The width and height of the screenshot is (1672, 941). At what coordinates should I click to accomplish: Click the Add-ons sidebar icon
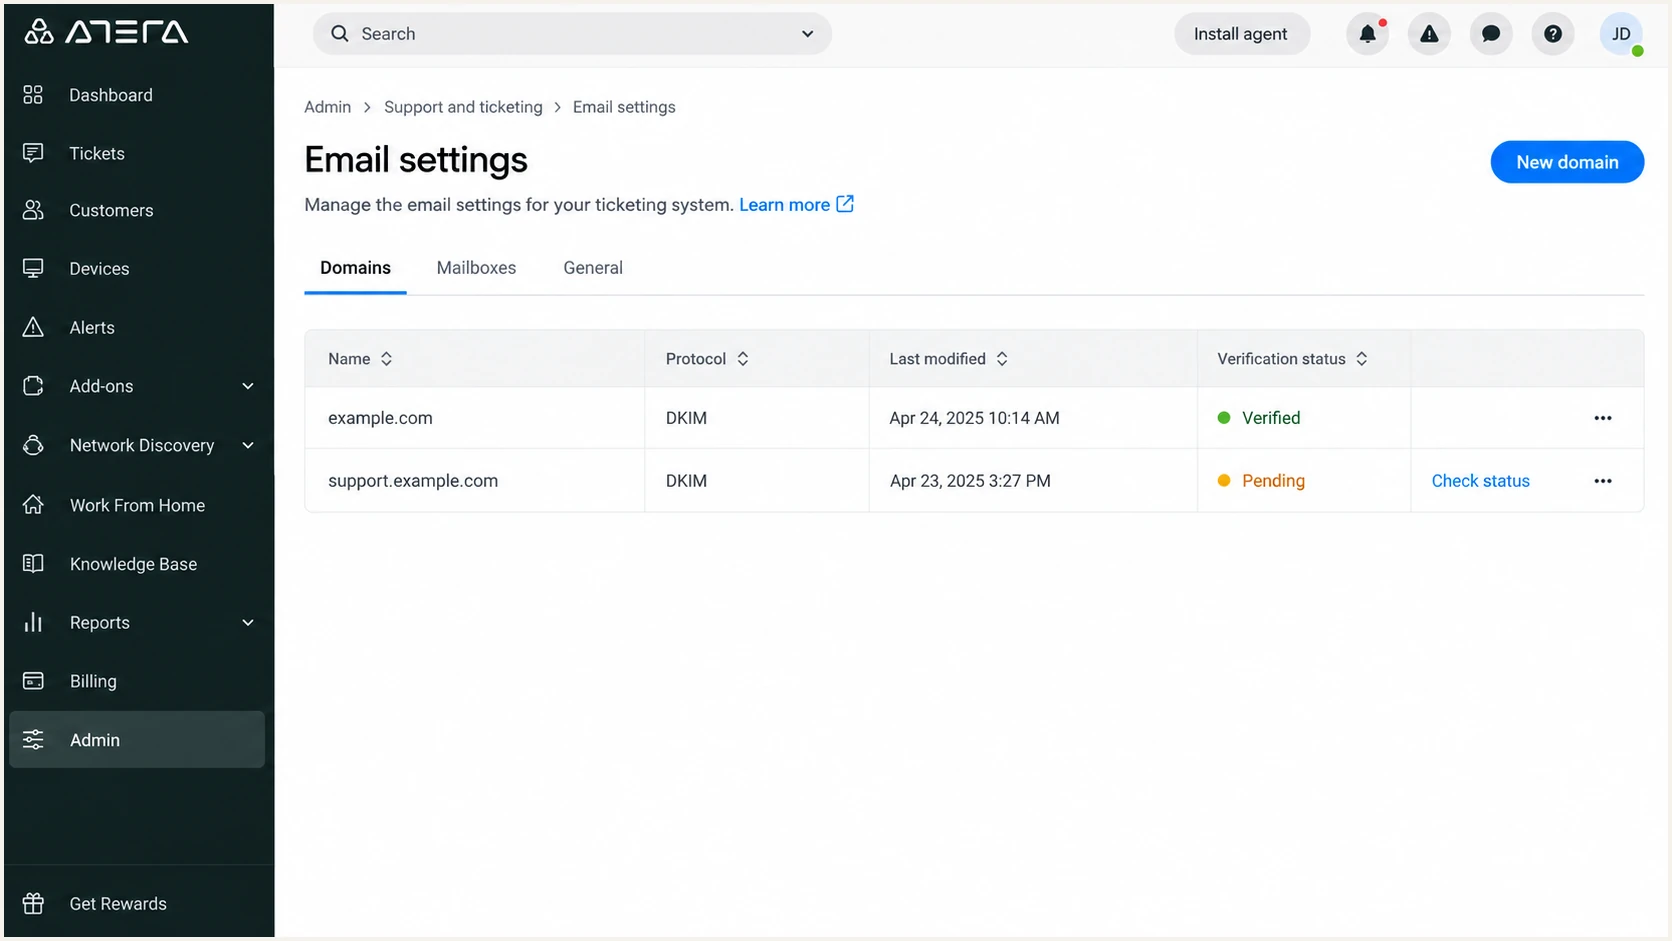[x=33, y=386]
